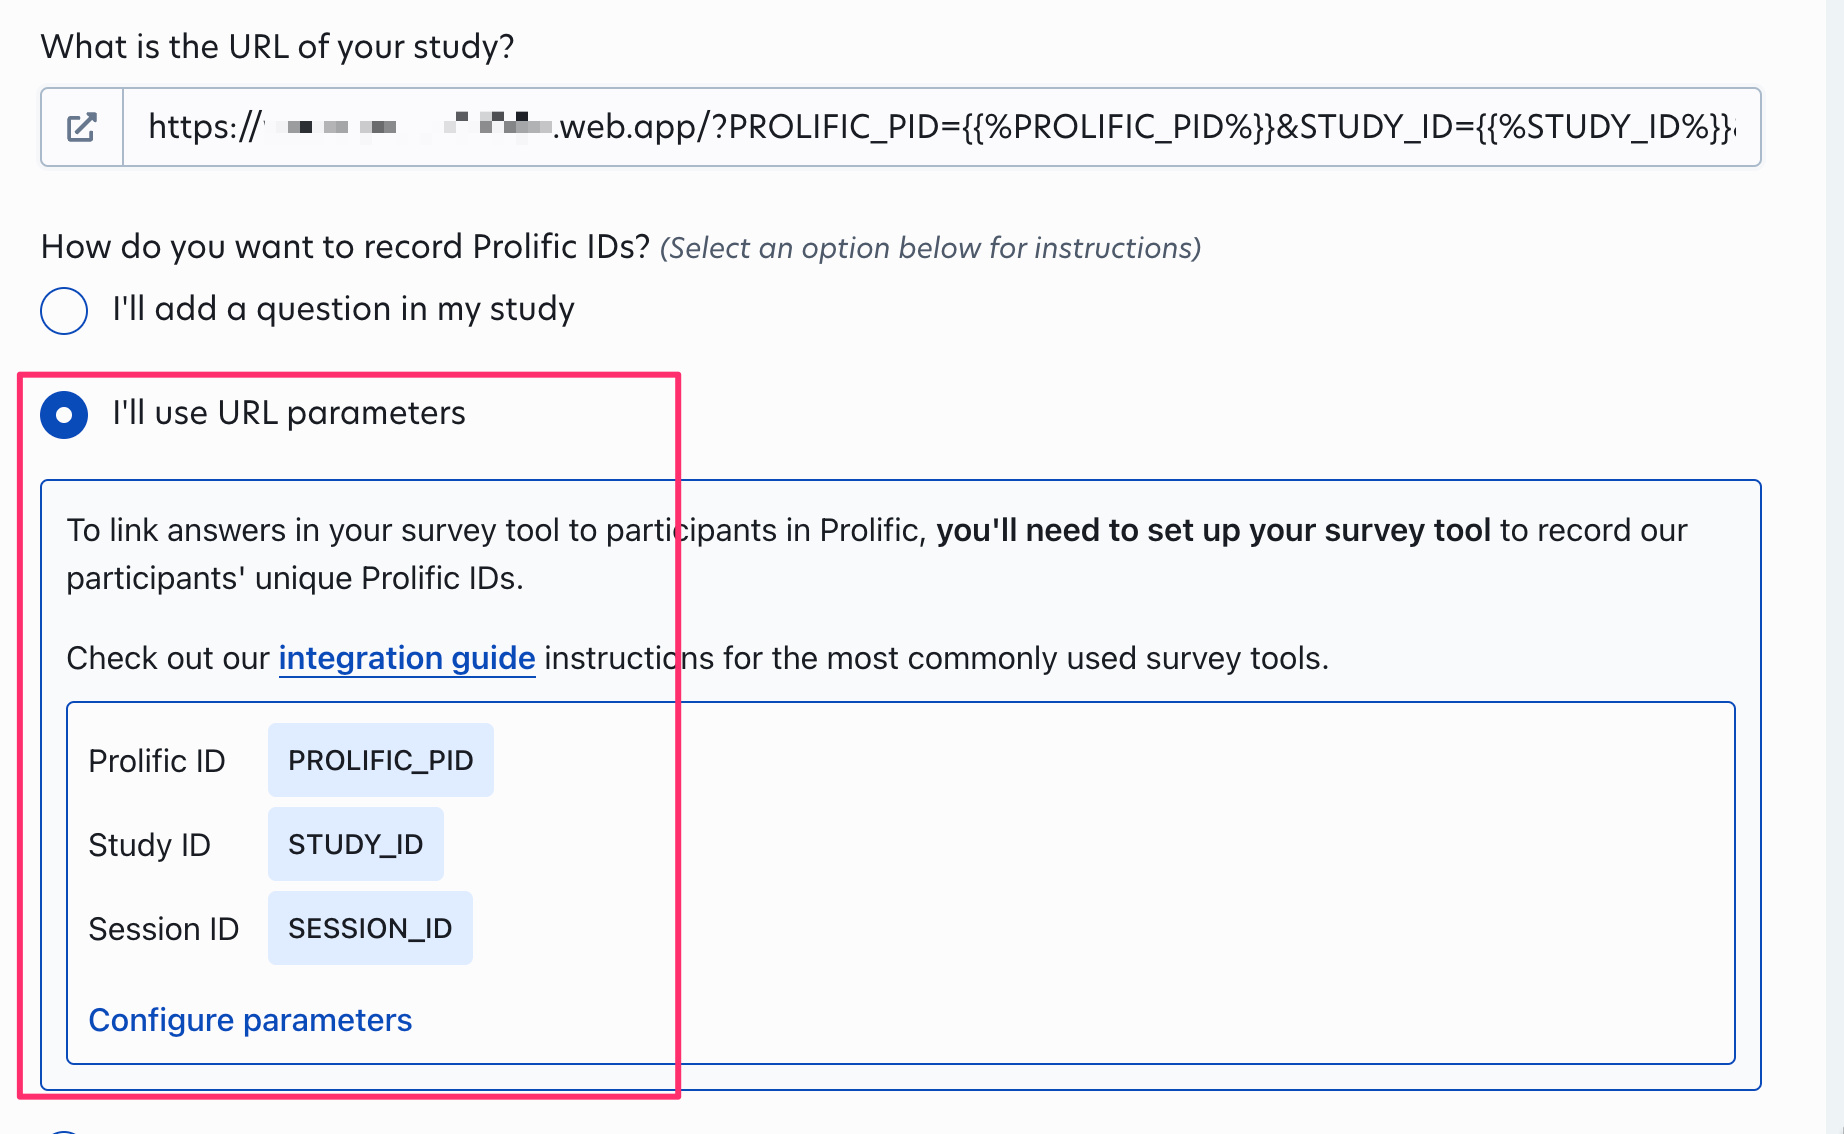Image resolution: width=1844 pixels, height=1134 pixels.
Task: Click the "Prolific ID" row label
Action: (157, 761)
